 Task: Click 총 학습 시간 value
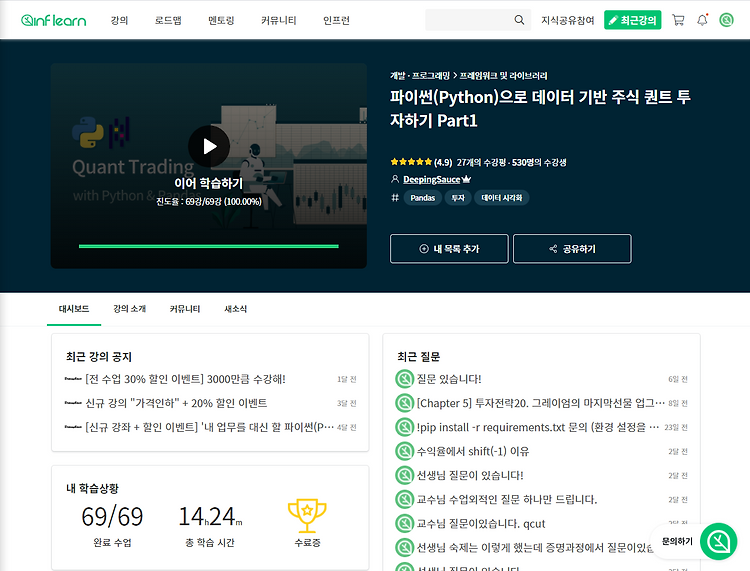210,516
